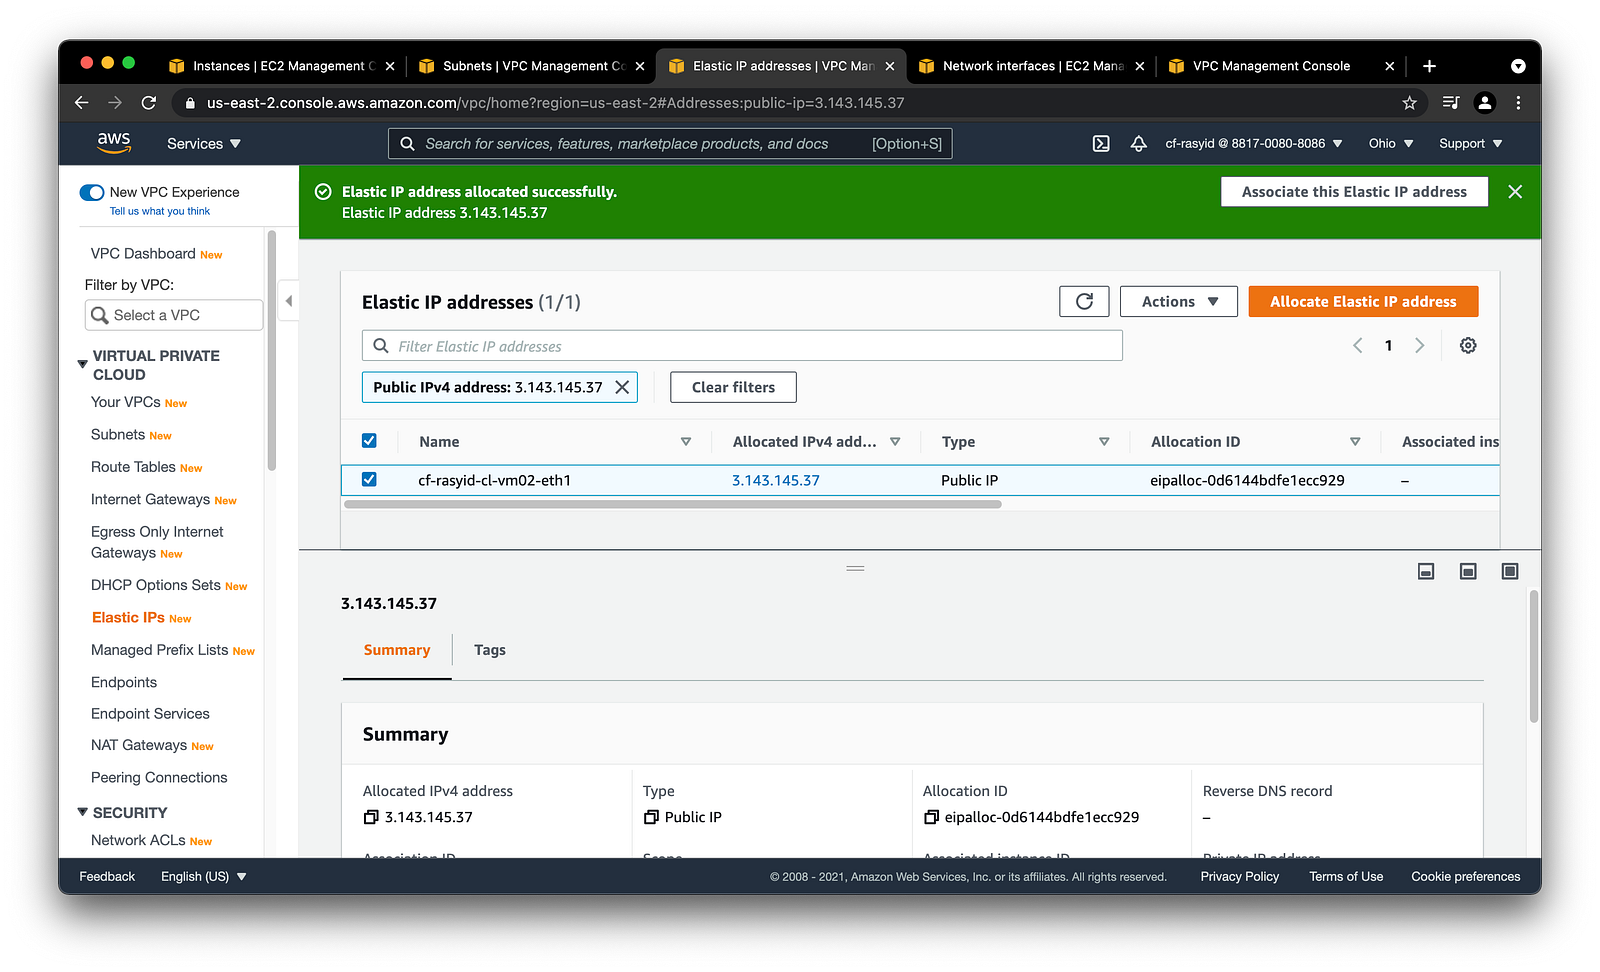Open the cf-rasyid account menu
The height and width of the screenshot is (972, 1600).
[1254, 144]
